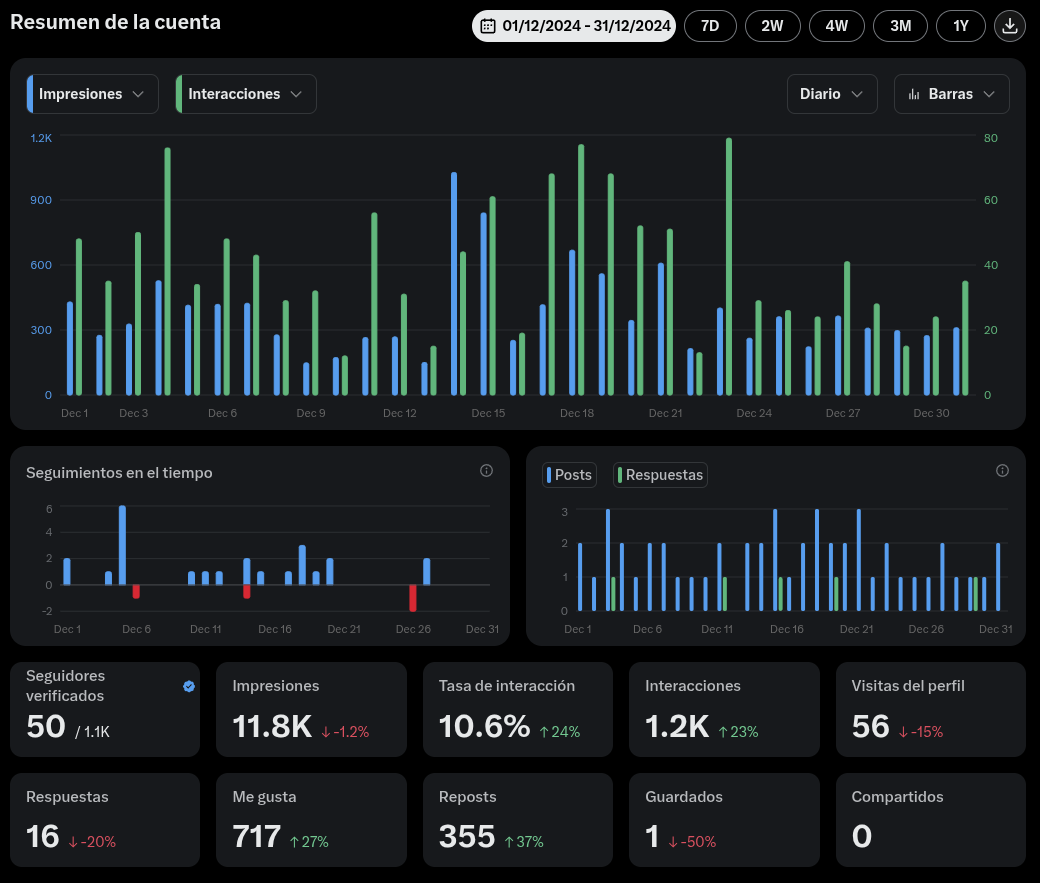Click the blue Impresiones color indicator
The width and height of the screenshot is (1040, 883).
click(30, 94)
